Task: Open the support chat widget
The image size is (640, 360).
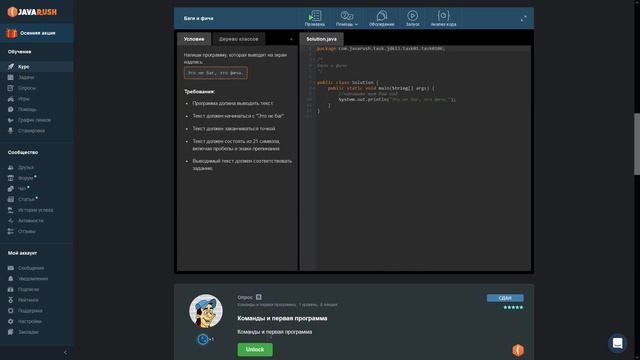Action: 617,343
